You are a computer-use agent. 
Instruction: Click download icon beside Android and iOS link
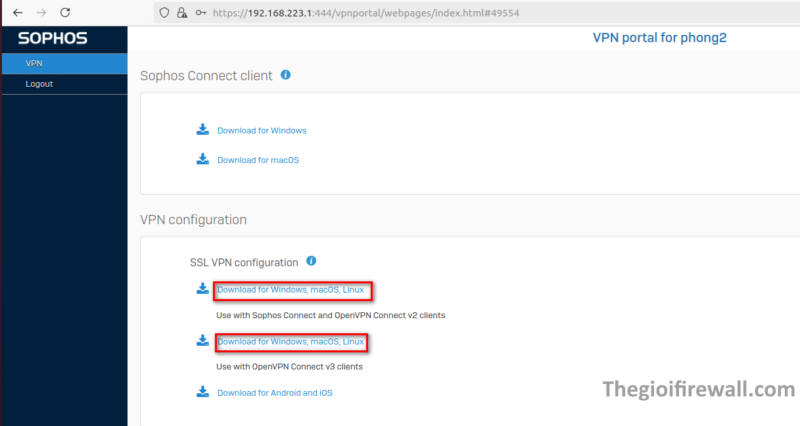(x=202, y=392)
